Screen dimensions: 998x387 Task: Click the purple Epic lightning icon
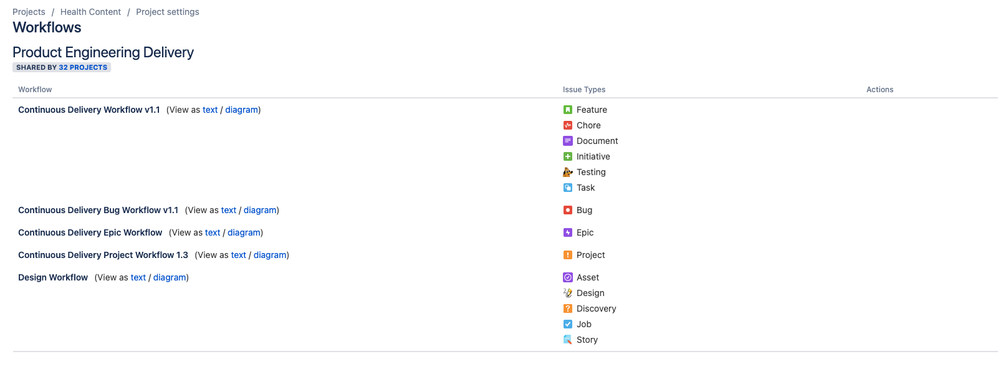(568, 232)
